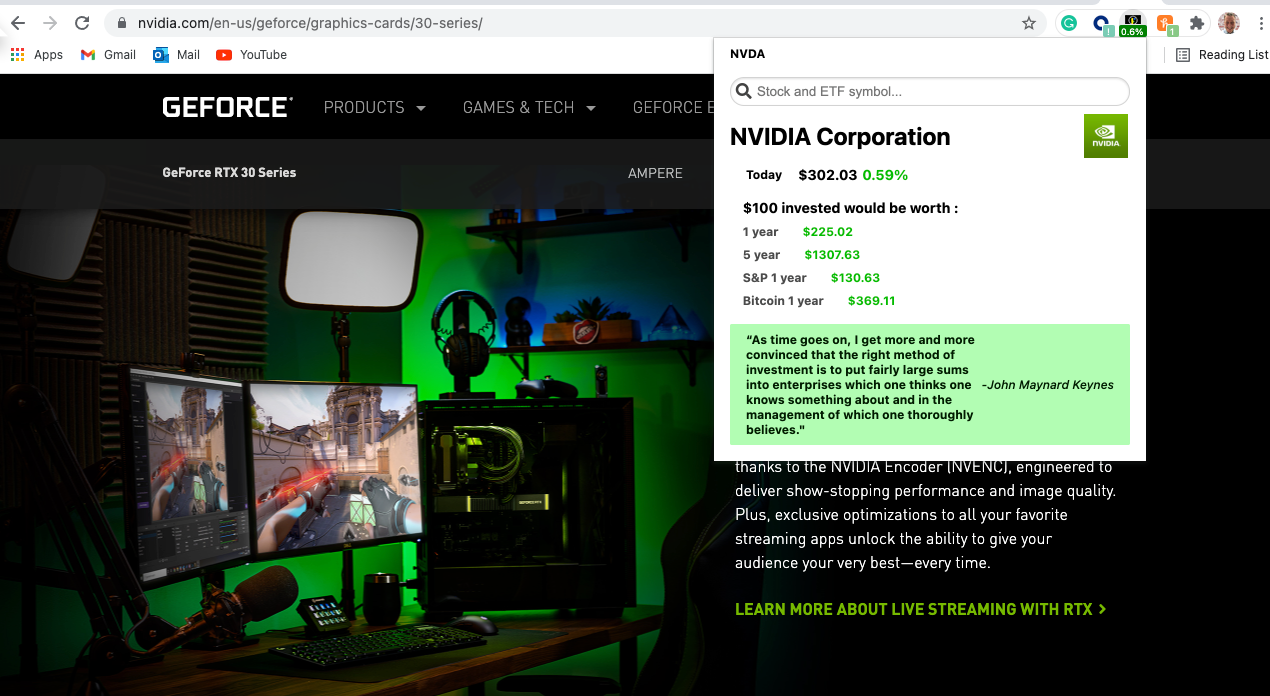Screen dimensions: 1270x696
Task: Click the stock and ETF symbol search box
Action: pyautogui.click(x=930, y=91)
